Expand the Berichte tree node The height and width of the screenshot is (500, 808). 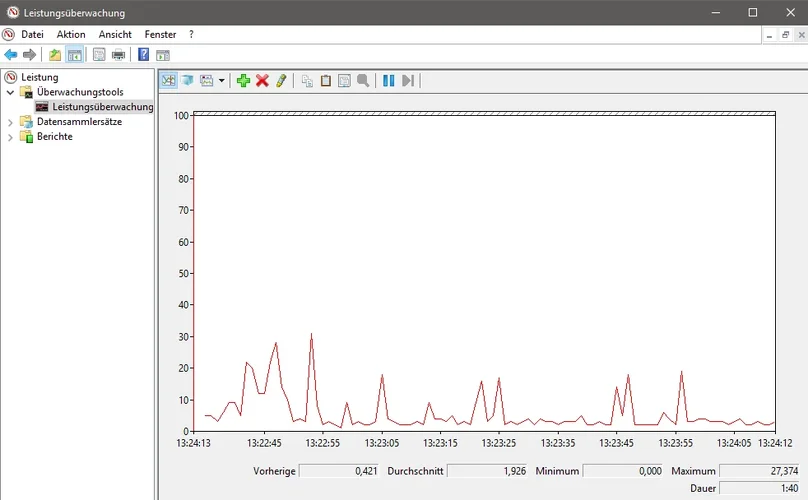click(x=11, y=137)
